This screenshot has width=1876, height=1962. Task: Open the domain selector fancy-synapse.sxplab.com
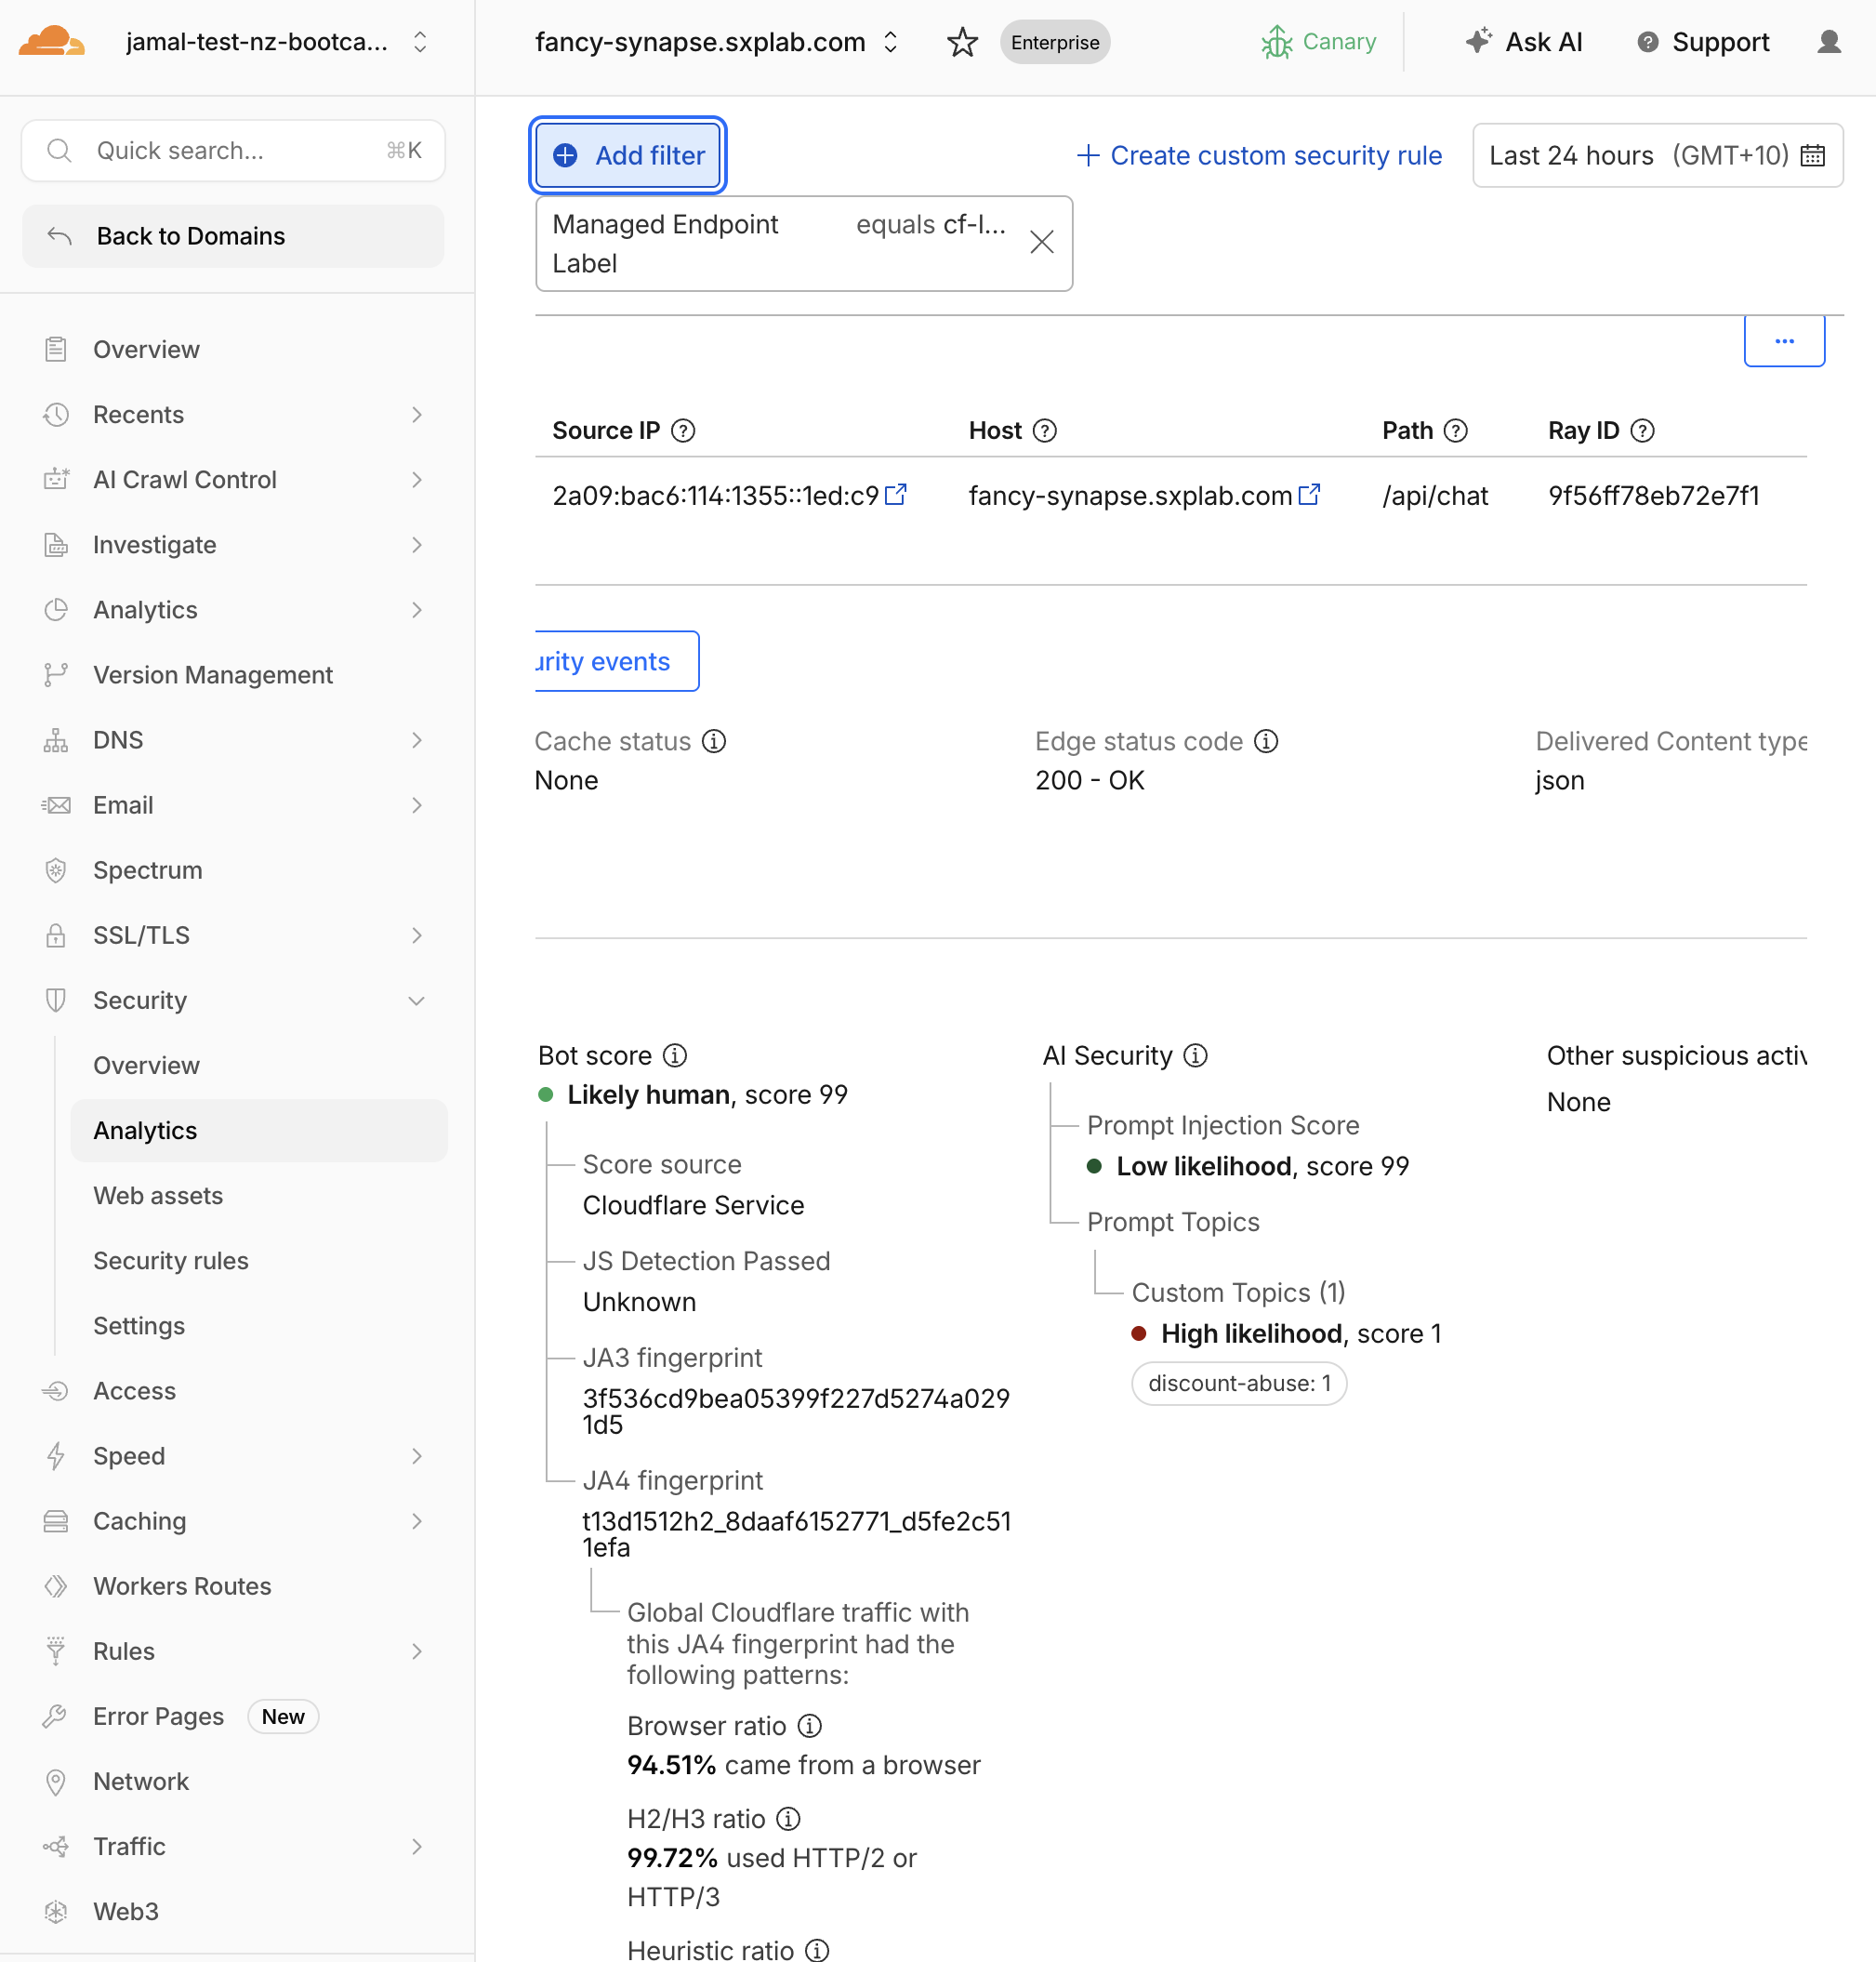click(717, 42)
